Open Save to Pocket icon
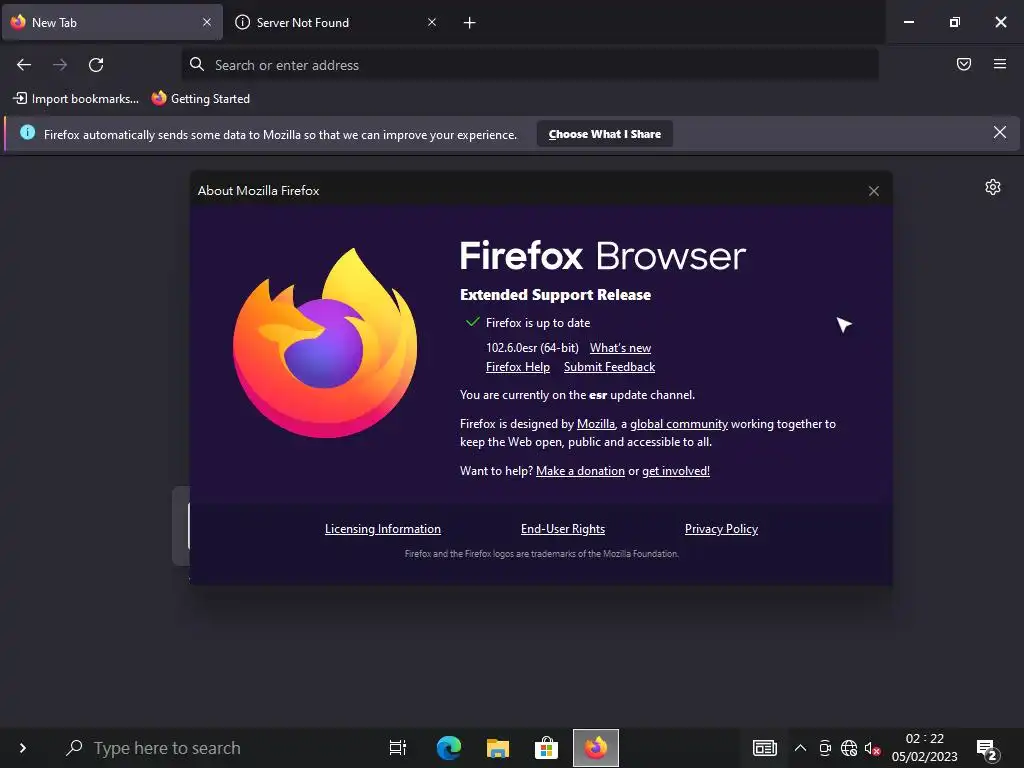The height and width of the screenshot is (768, 1024). point(963,64)
